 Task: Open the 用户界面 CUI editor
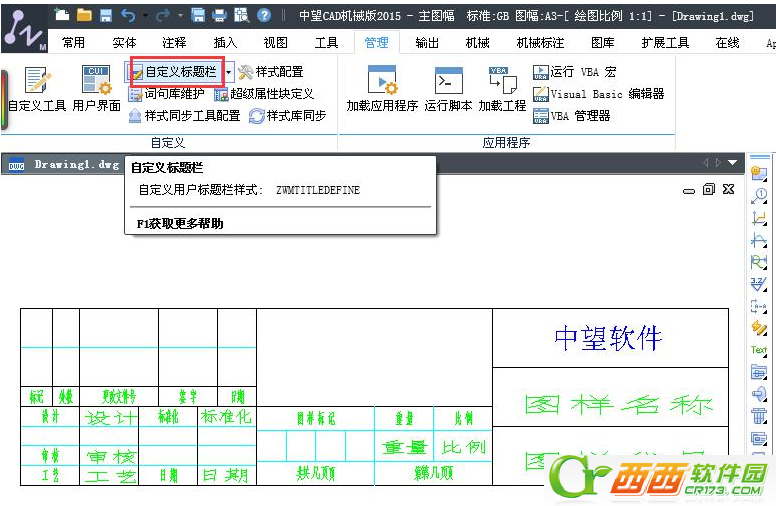click(x=97, y=89)
